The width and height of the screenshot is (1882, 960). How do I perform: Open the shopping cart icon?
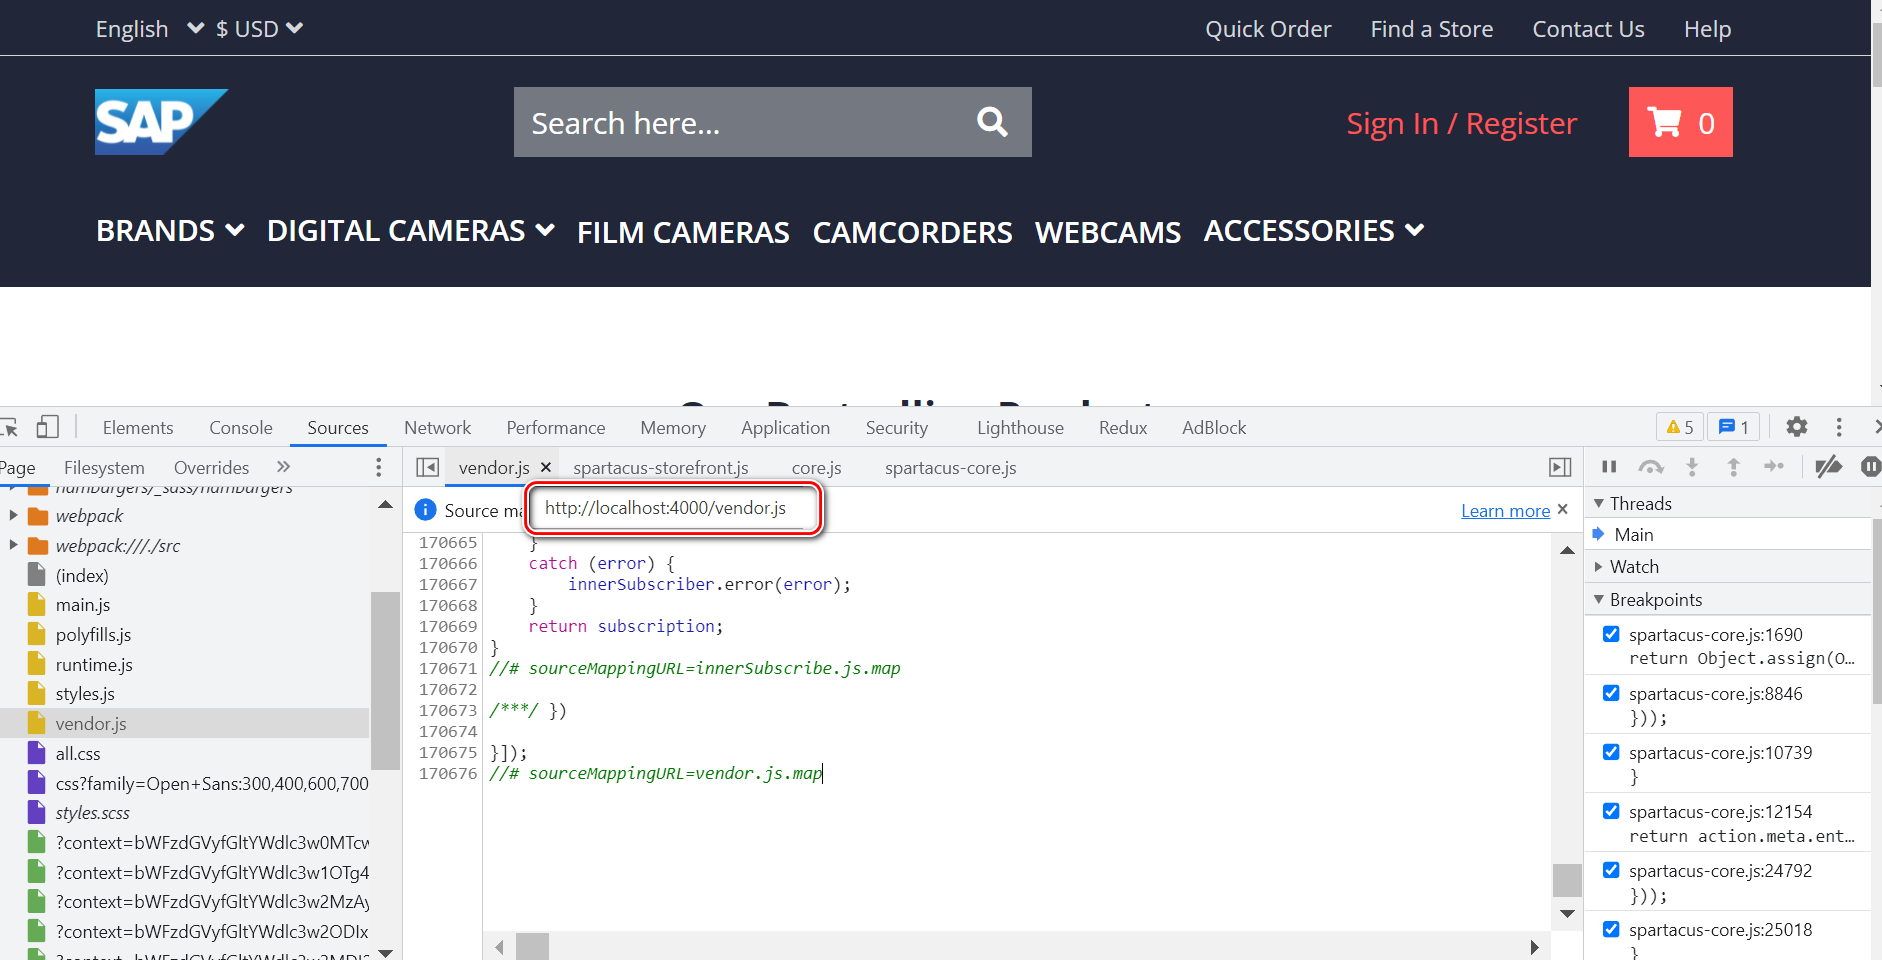(x=1680, y=122)
